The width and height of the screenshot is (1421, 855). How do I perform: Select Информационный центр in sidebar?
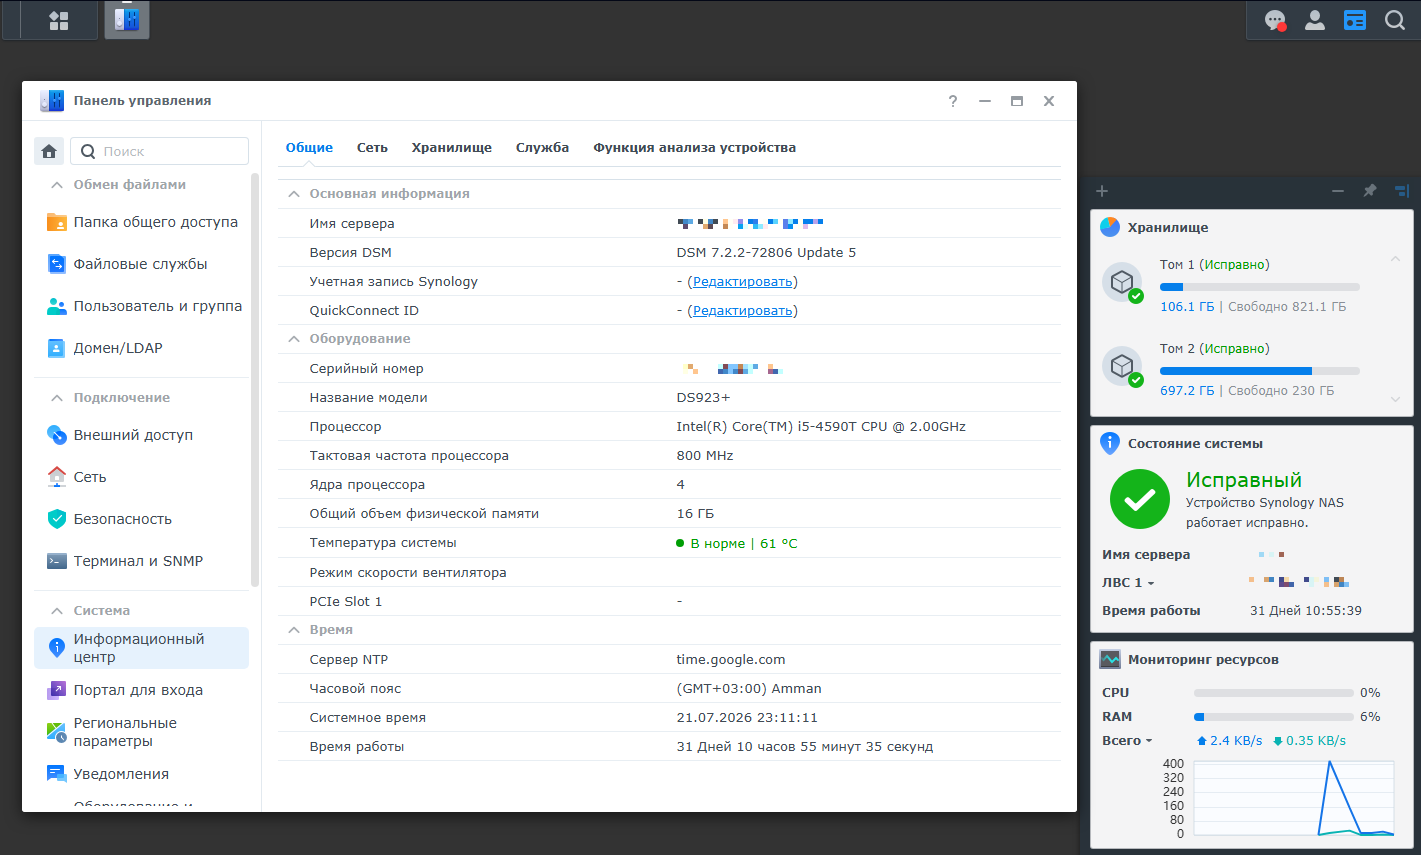pyautogui.click(x=141, y=648)
